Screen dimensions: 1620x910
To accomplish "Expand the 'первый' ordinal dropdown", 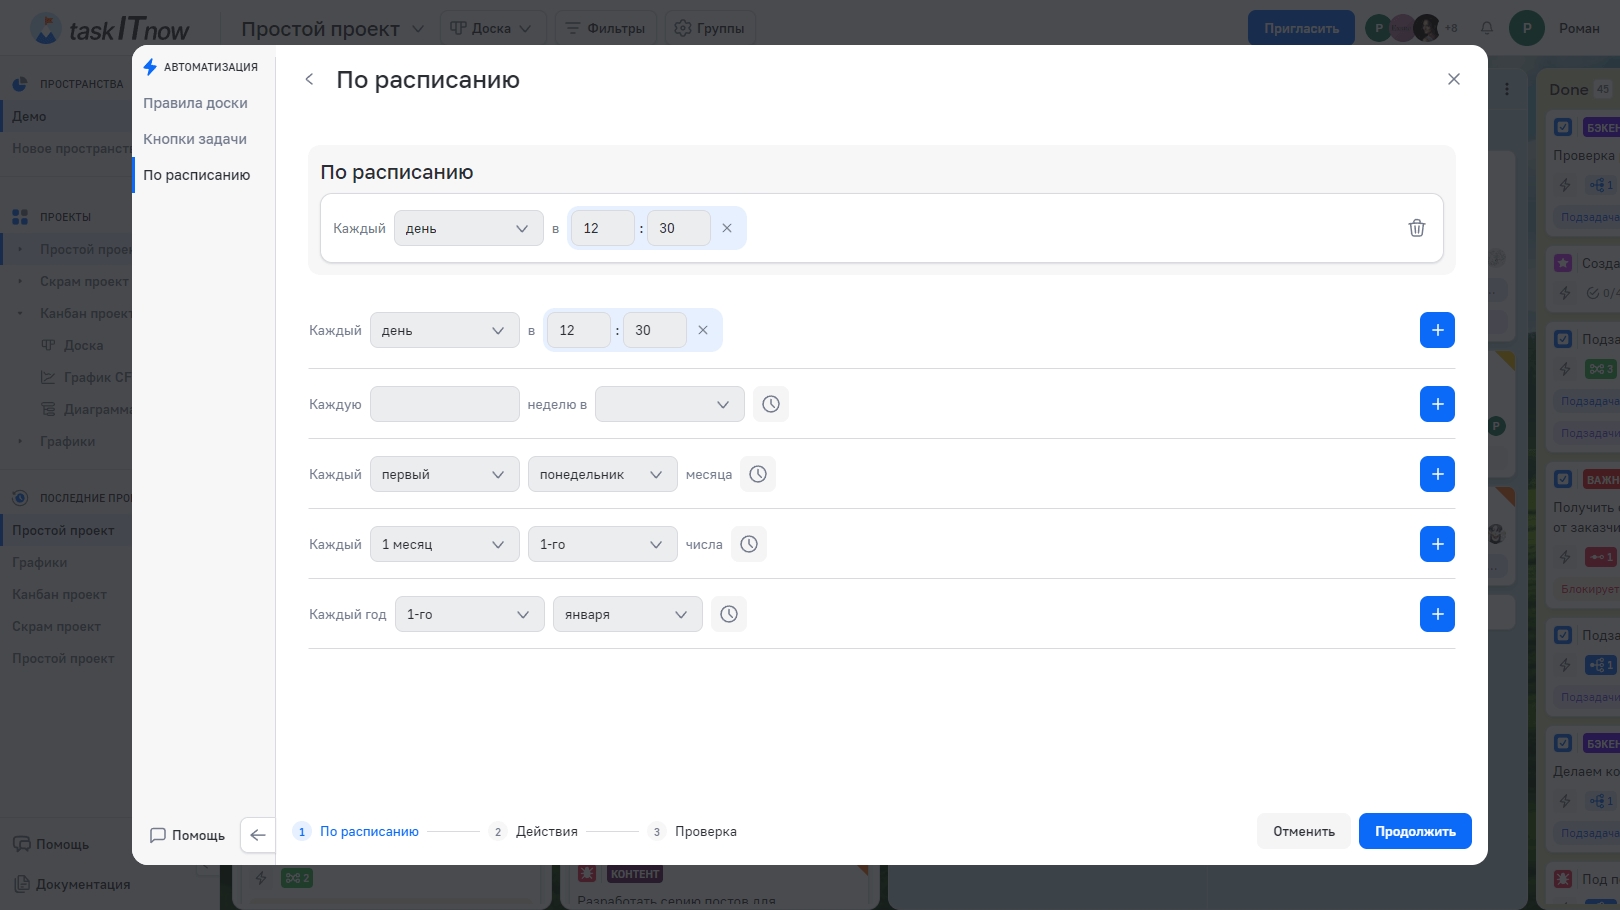I will [x=444, y=474].
